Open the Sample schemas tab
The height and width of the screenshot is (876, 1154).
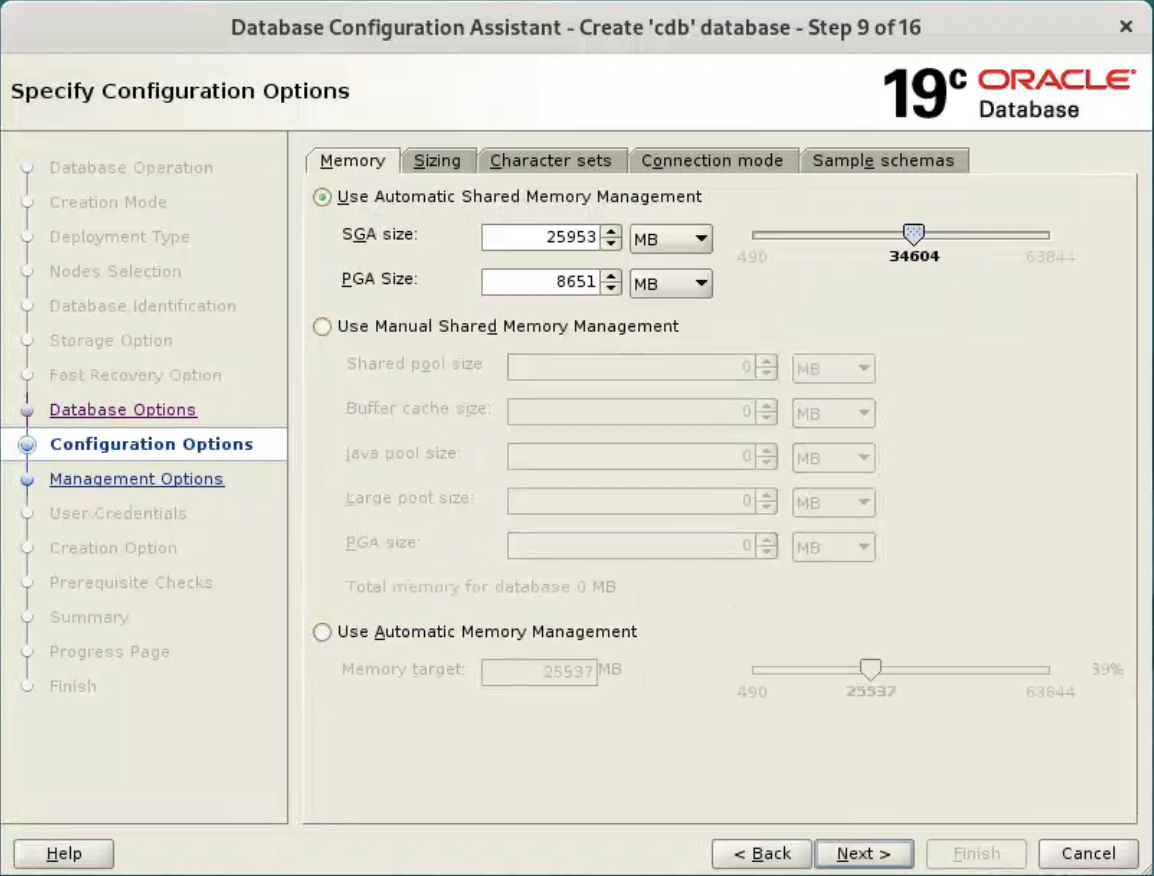click(883, 160)
